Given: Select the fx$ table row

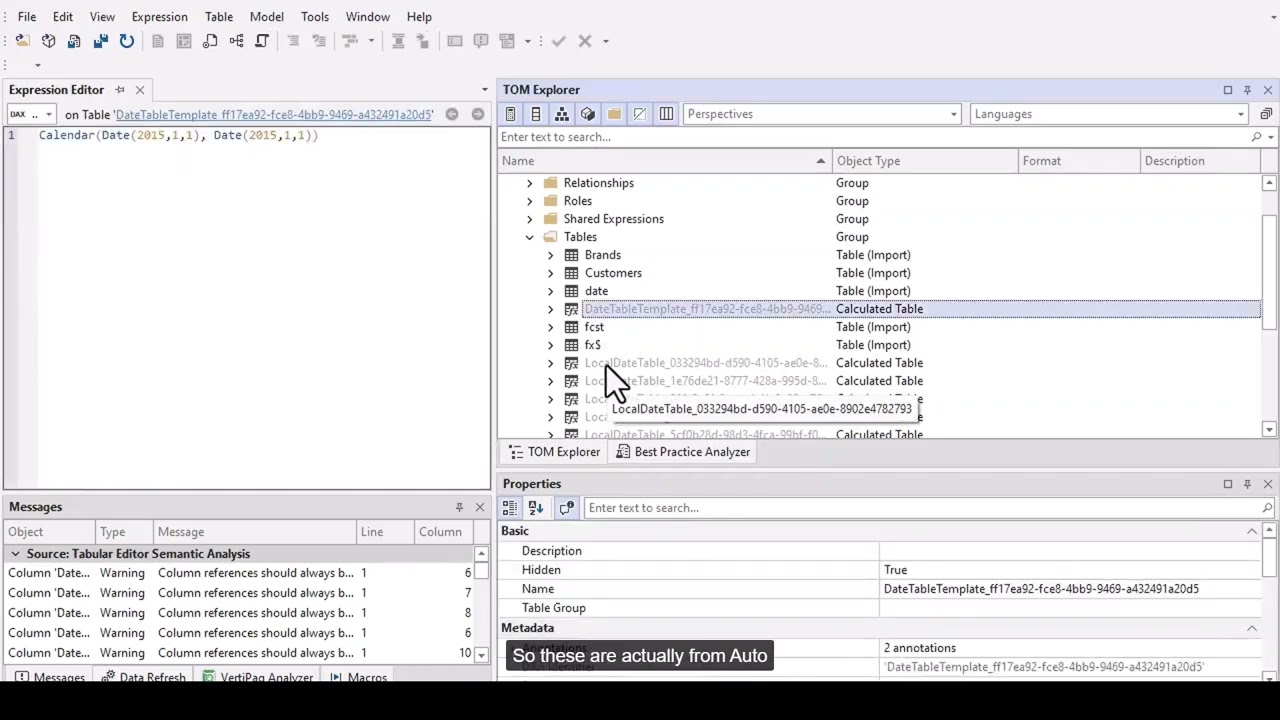Looking at the screenshot, I should (880, 345).
